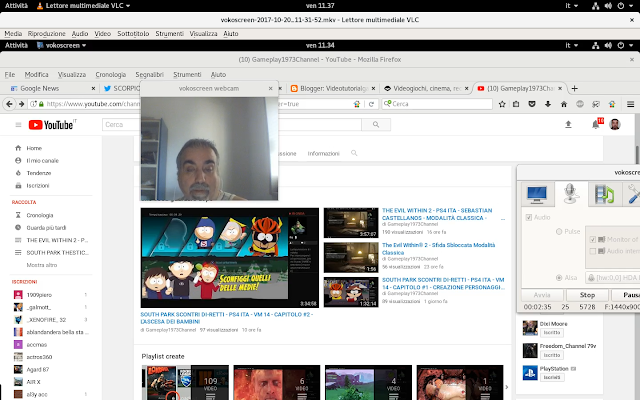Open Guarda più tardi sidebar item
The height and width of the screenshot is (400, 640).
(46, 228)
